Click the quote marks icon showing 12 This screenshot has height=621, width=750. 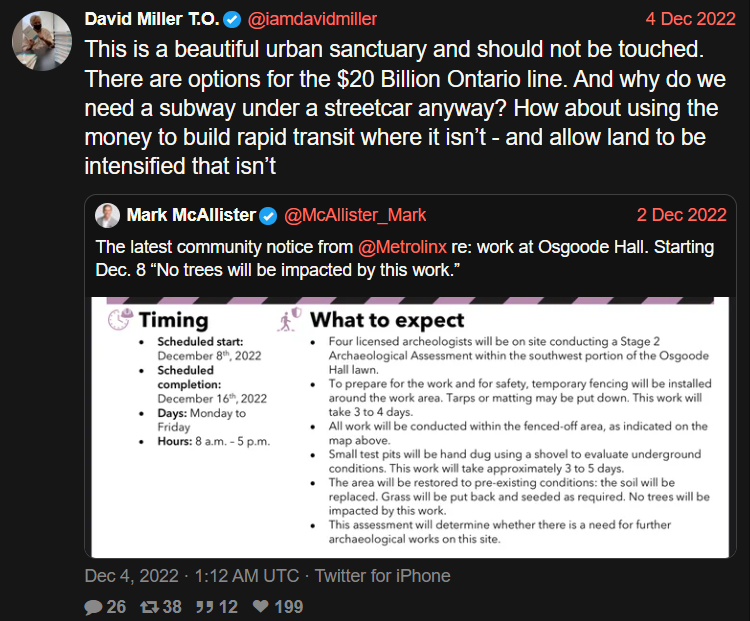coord(200,606)
